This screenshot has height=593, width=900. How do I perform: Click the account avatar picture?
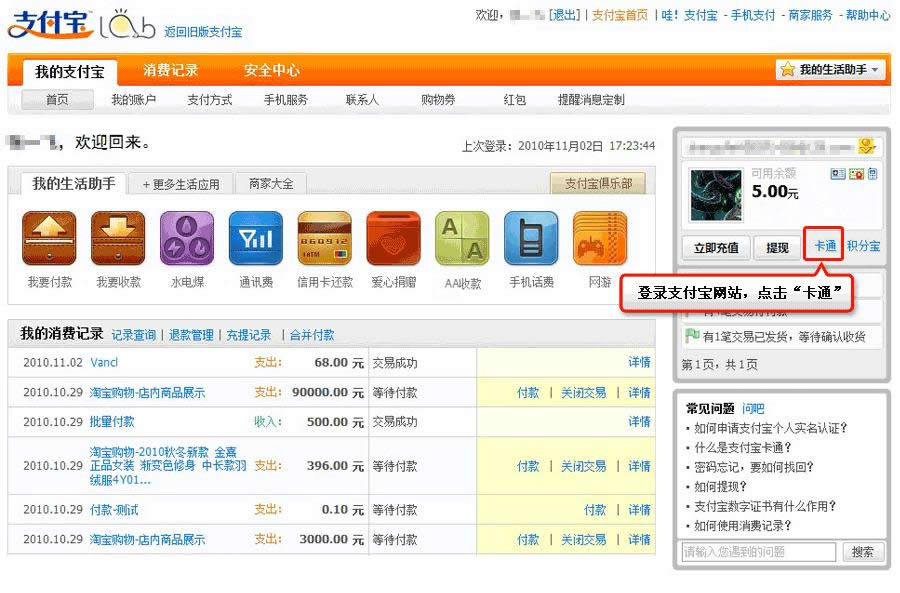pyautogui.click(x=716, y=195)
